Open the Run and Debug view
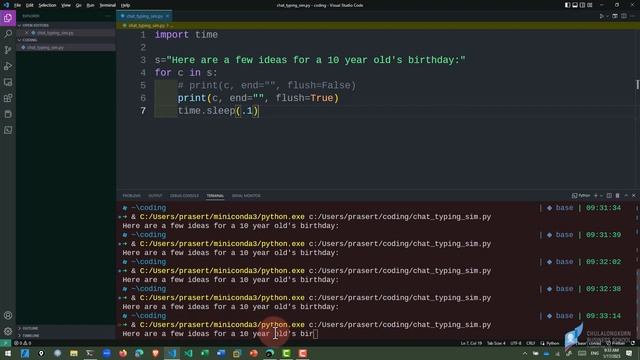640x360 pixels. click(x=8, y=66)
